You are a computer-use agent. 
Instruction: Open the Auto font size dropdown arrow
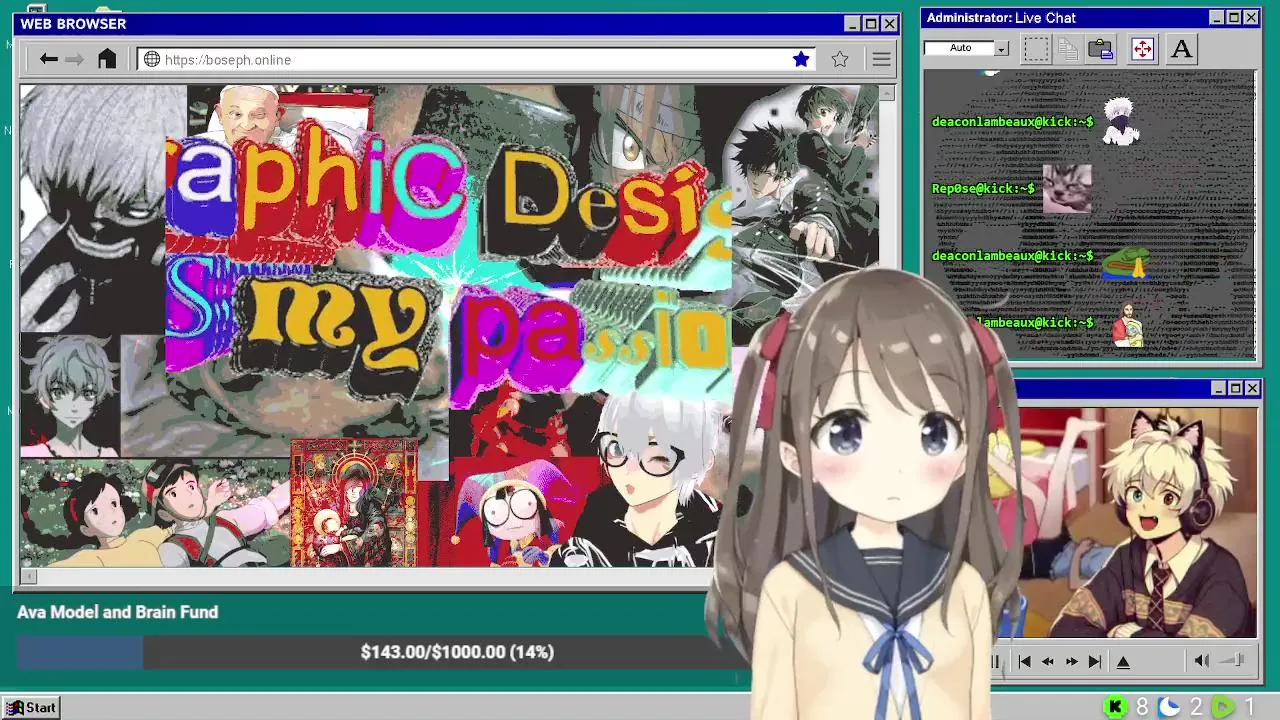[1001, 48]
